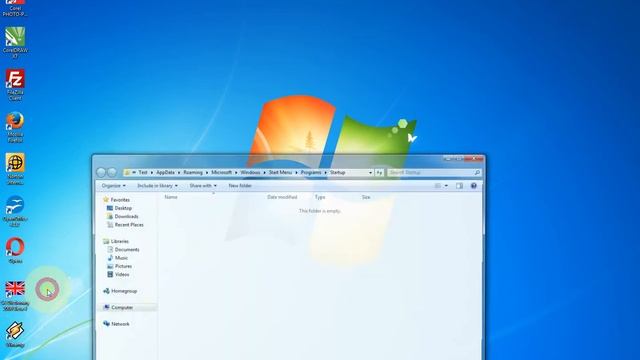Launch Mozilla Firefox from the desktop
Viewport: 640px width, 360px height.
pos(15,127)
